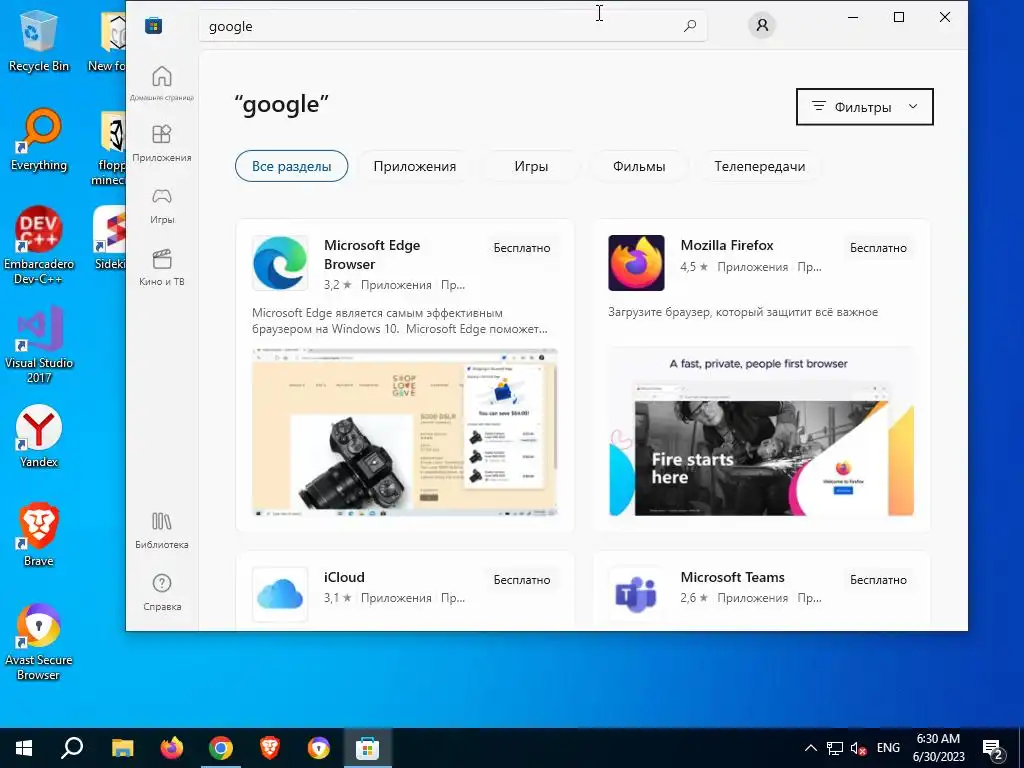Select Игры filter tab

tap(531, 166)
